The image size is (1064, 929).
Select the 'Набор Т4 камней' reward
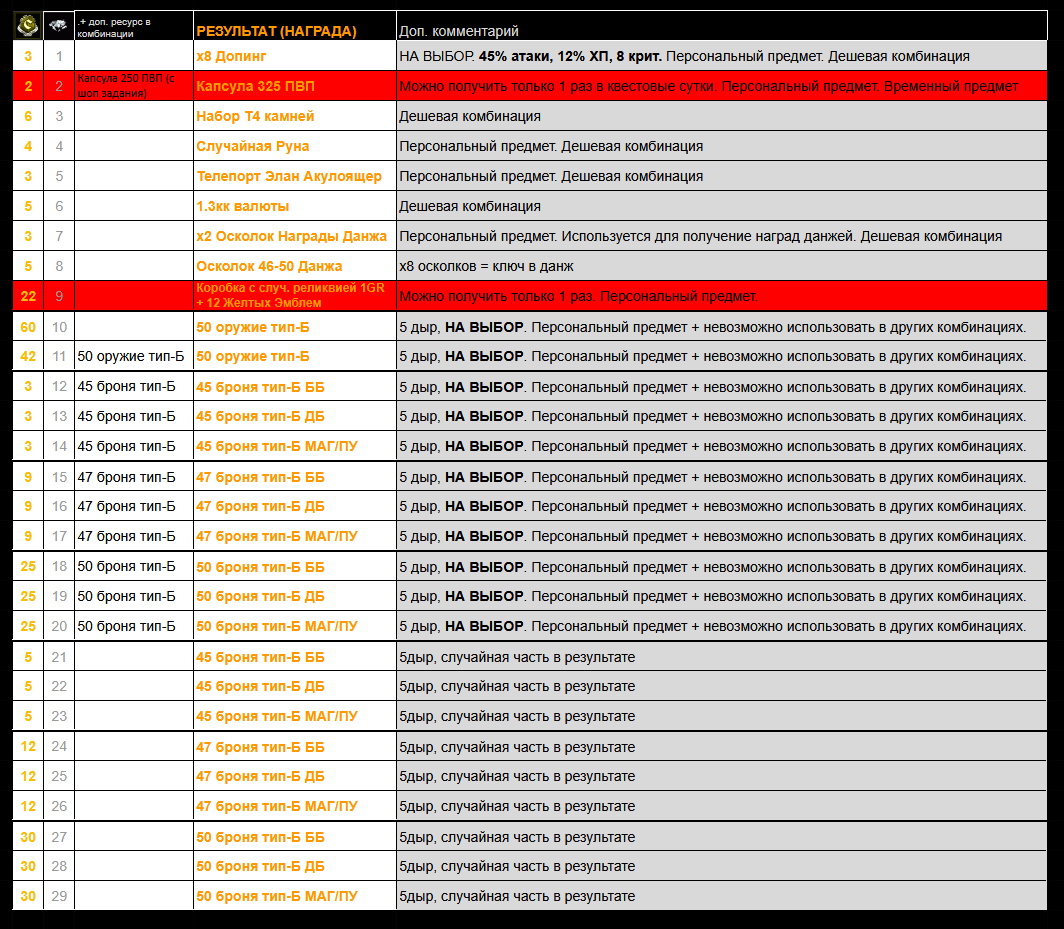point(255,117)
